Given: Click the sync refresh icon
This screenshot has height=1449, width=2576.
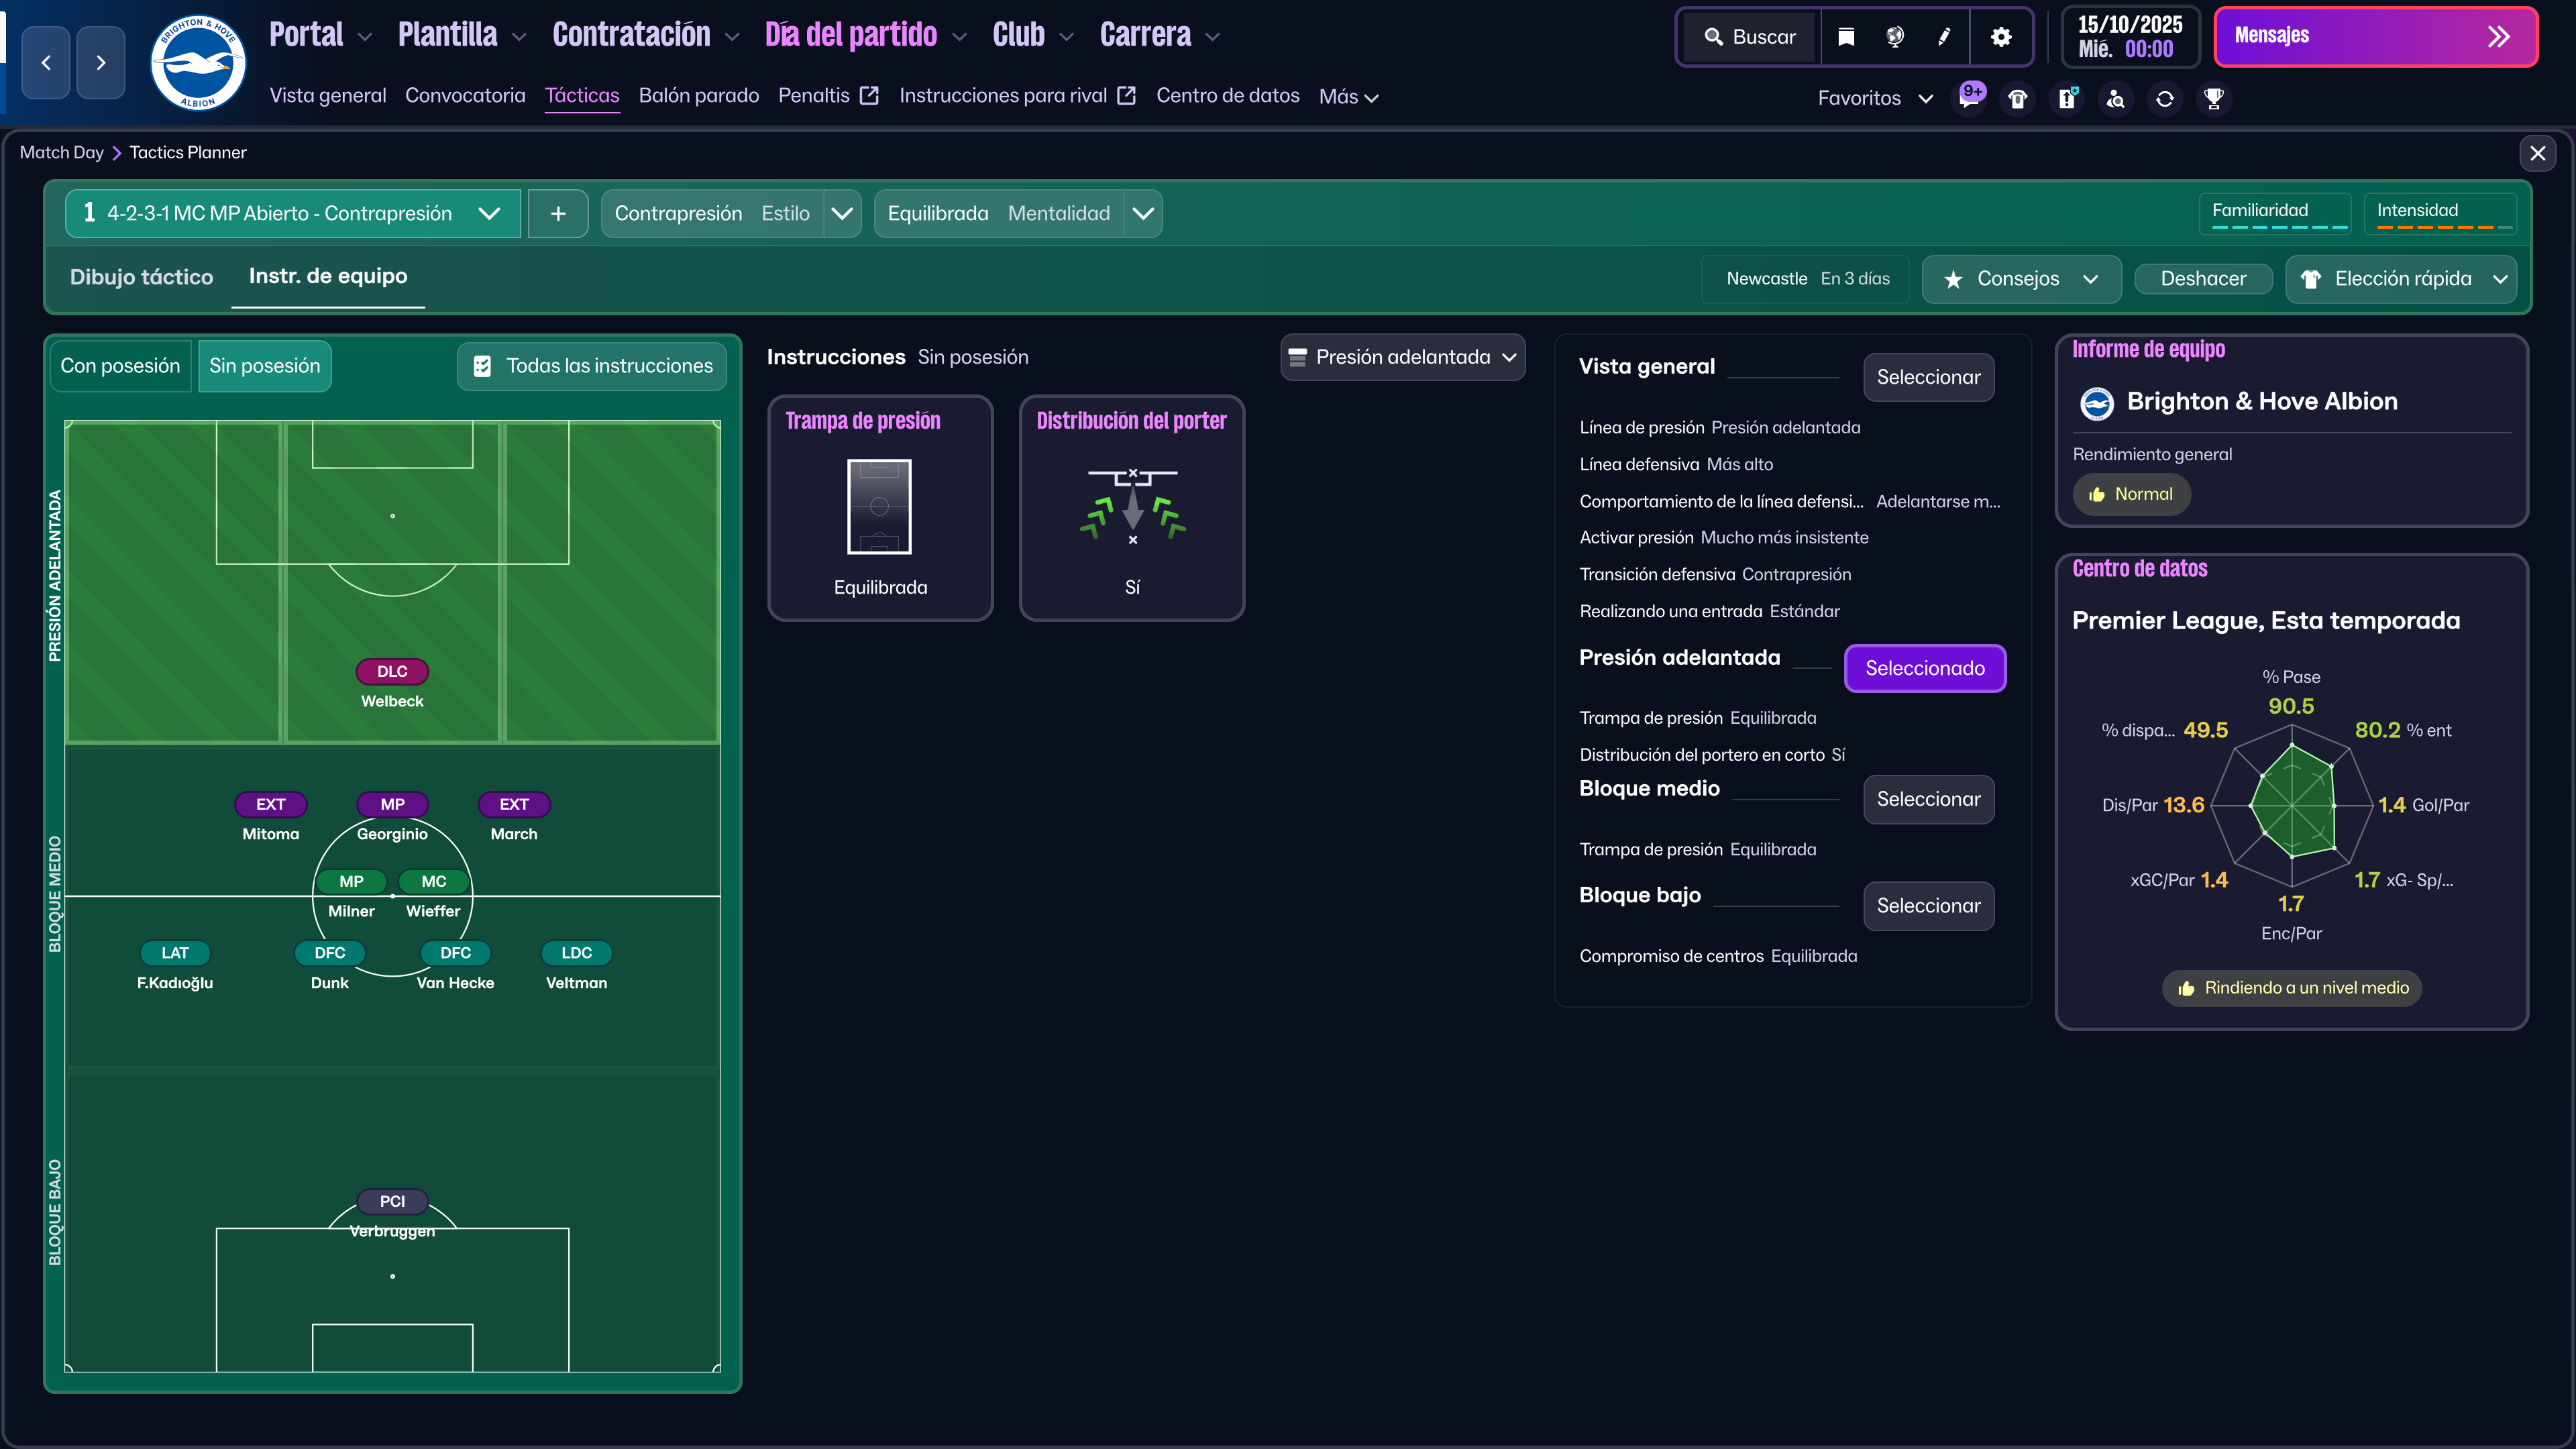Looking at the screenshot, I should (x=2164, y=98).
